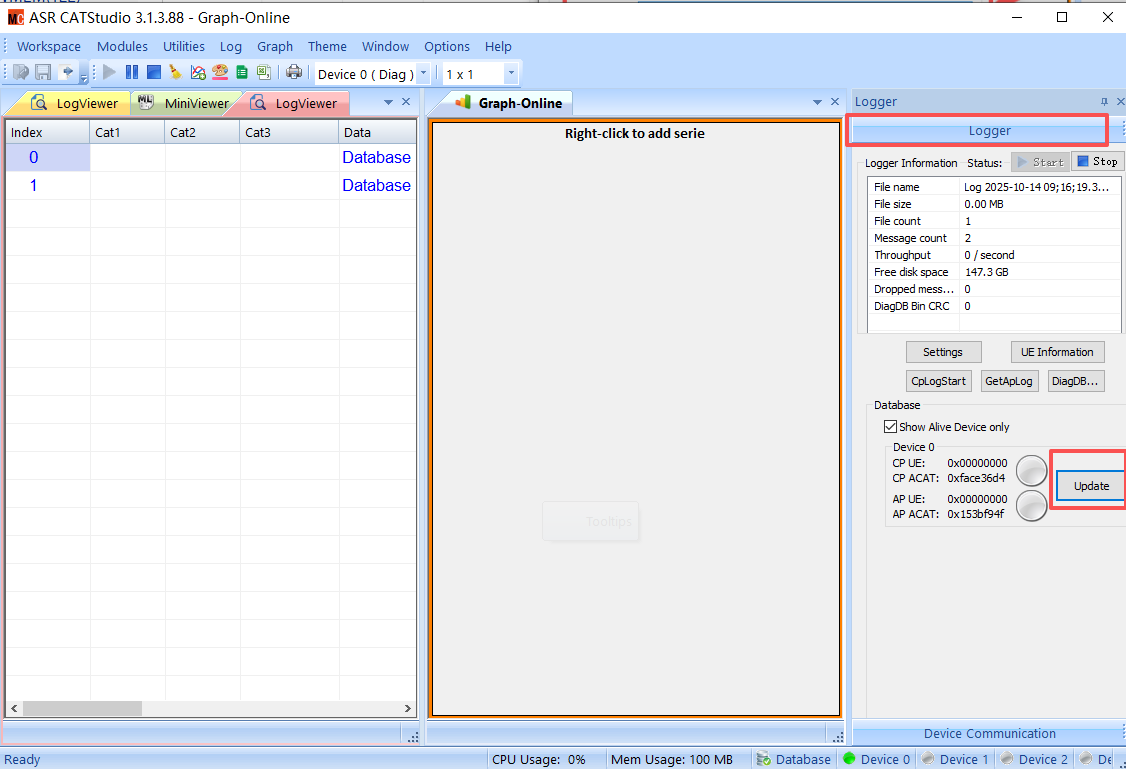Open tab list dropdown in Graph-Online pane
The width and height of the screenshot is (1126, 769).
pyautogui.click(x=817, y=103)
